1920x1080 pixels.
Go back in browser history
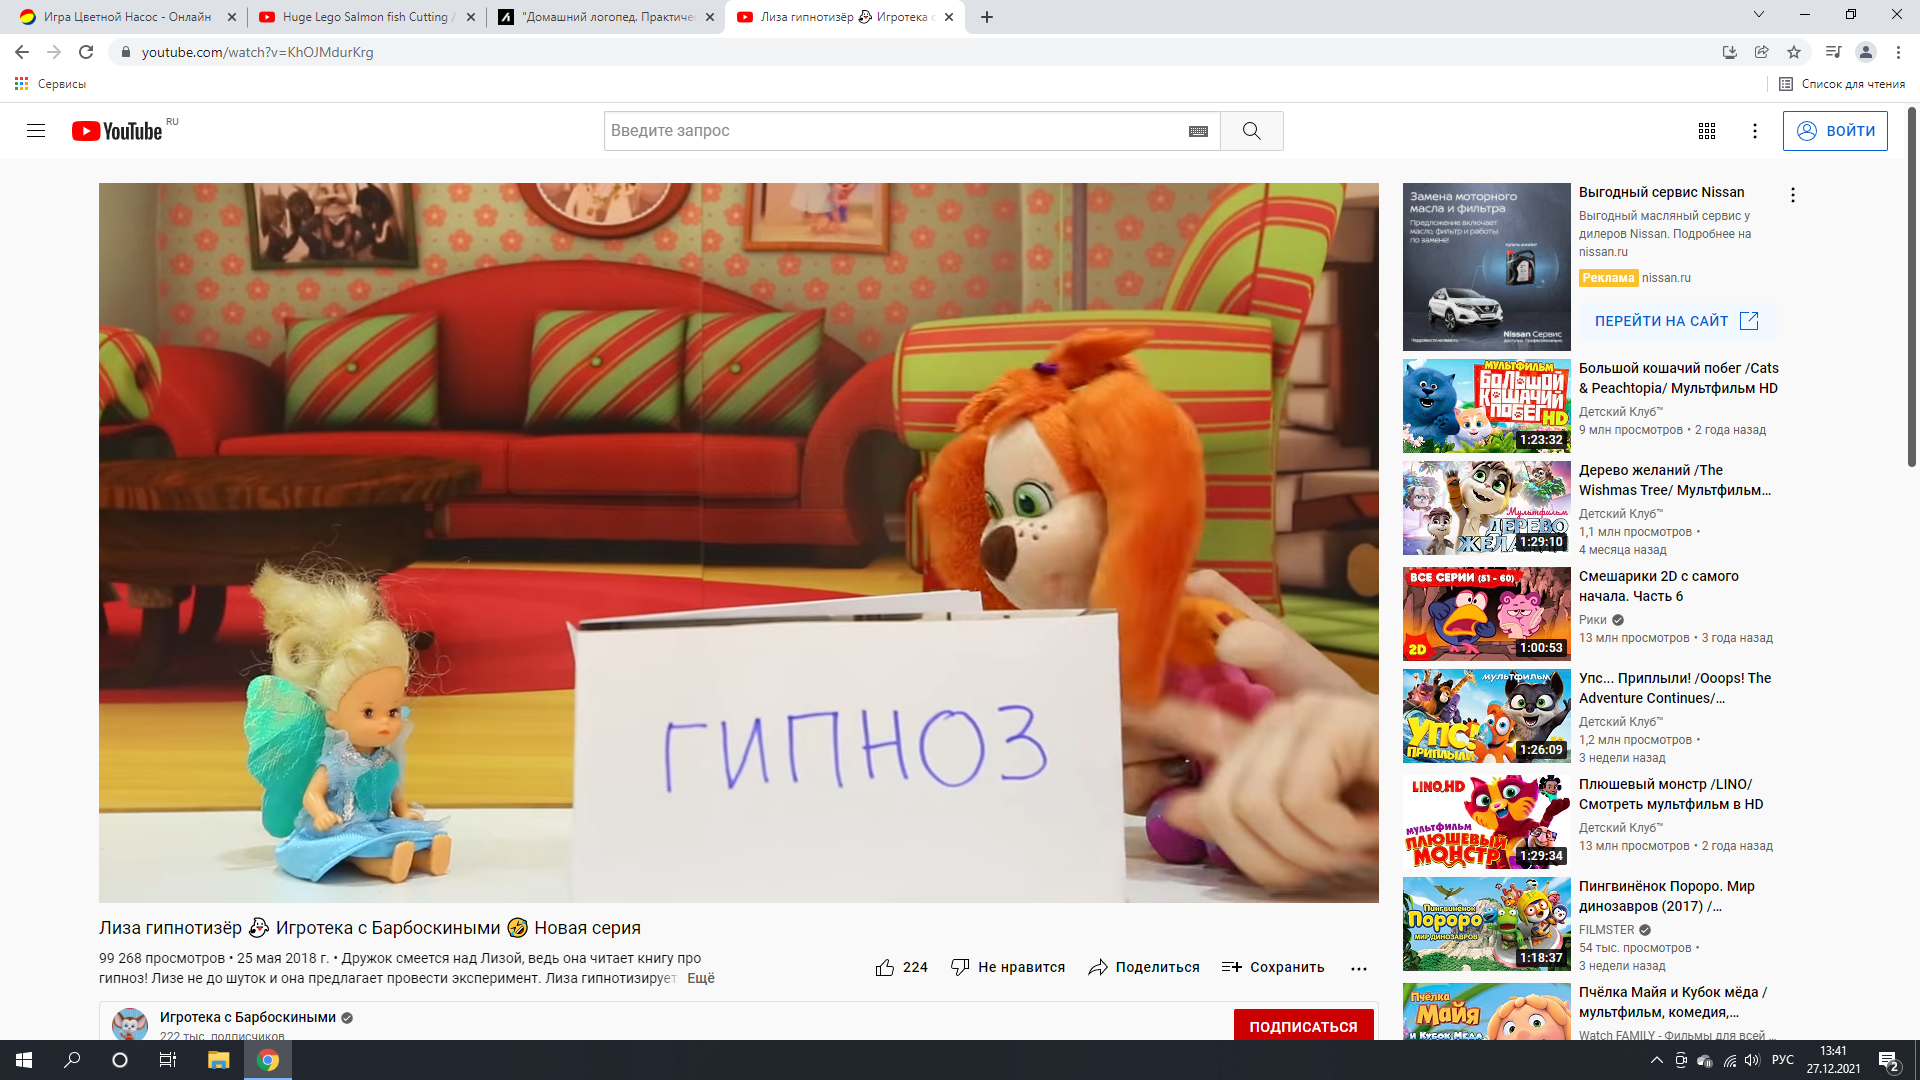pos(22,52)
